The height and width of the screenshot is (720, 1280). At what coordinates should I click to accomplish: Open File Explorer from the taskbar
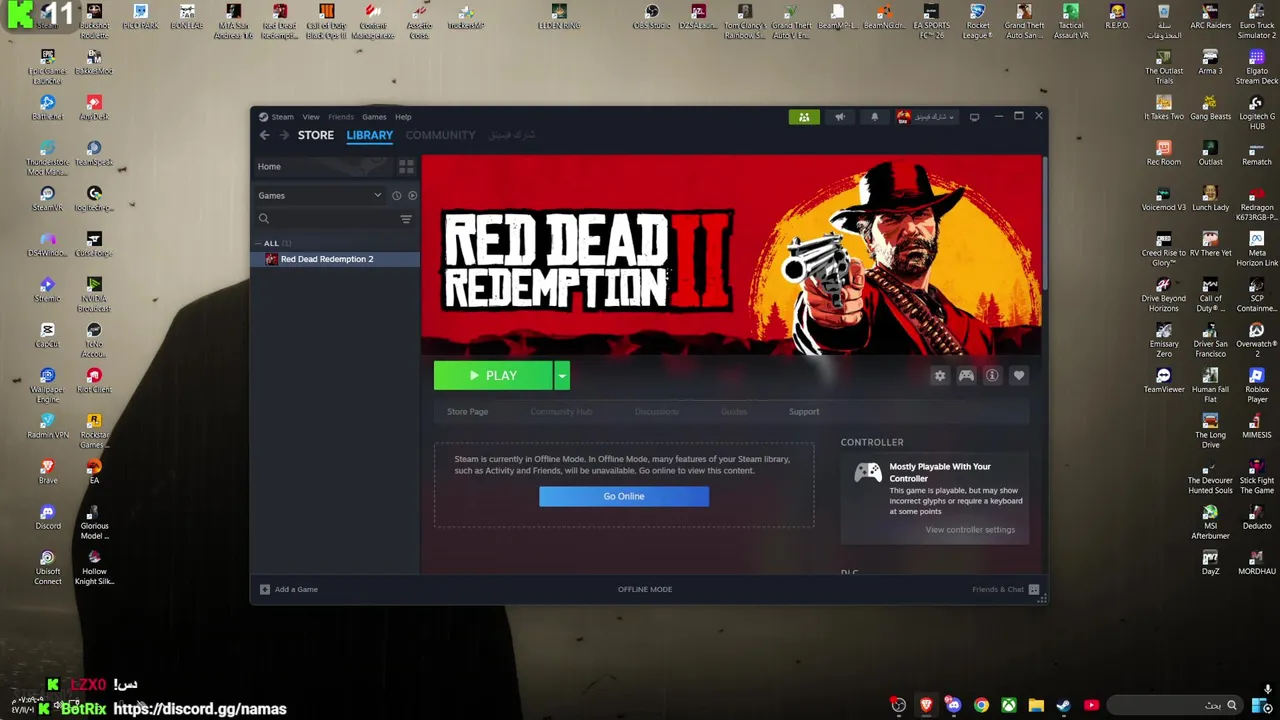pyautogui.click(x=1036, y=705)
